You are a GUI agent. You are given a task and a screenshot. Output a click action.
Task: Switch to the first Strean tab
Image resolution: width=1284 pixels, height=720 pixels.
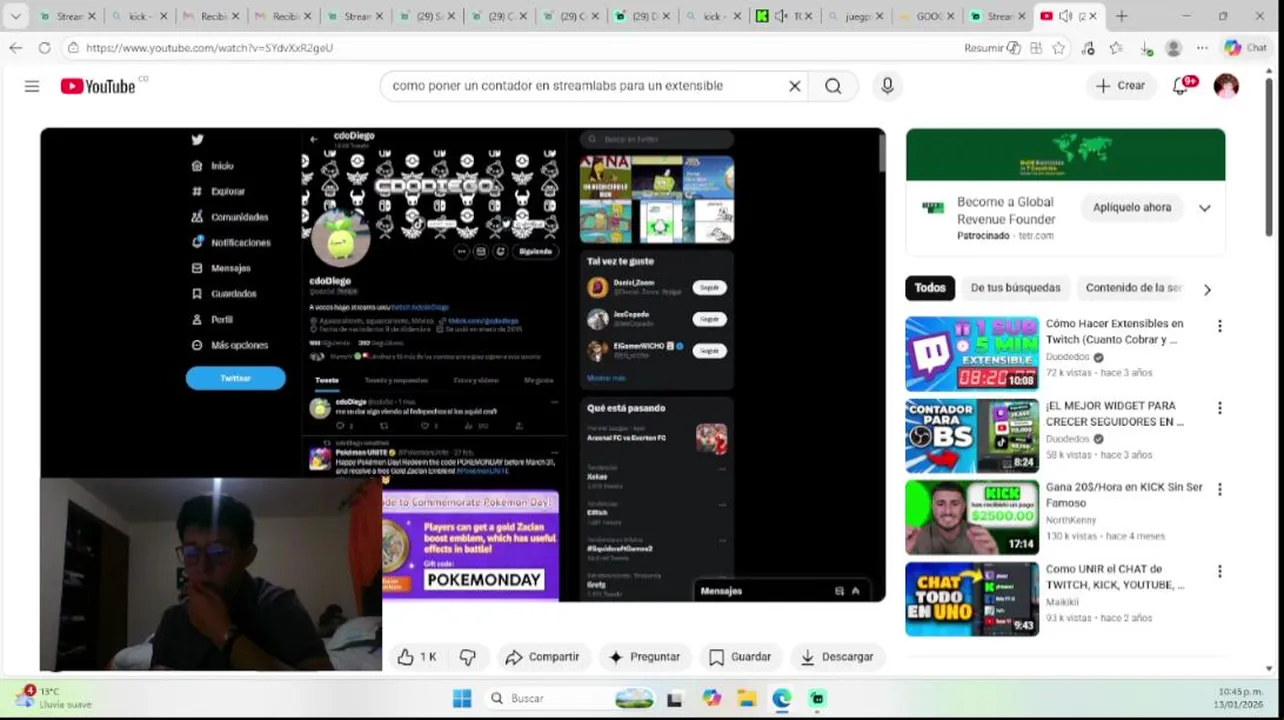(x=68, y=16)
